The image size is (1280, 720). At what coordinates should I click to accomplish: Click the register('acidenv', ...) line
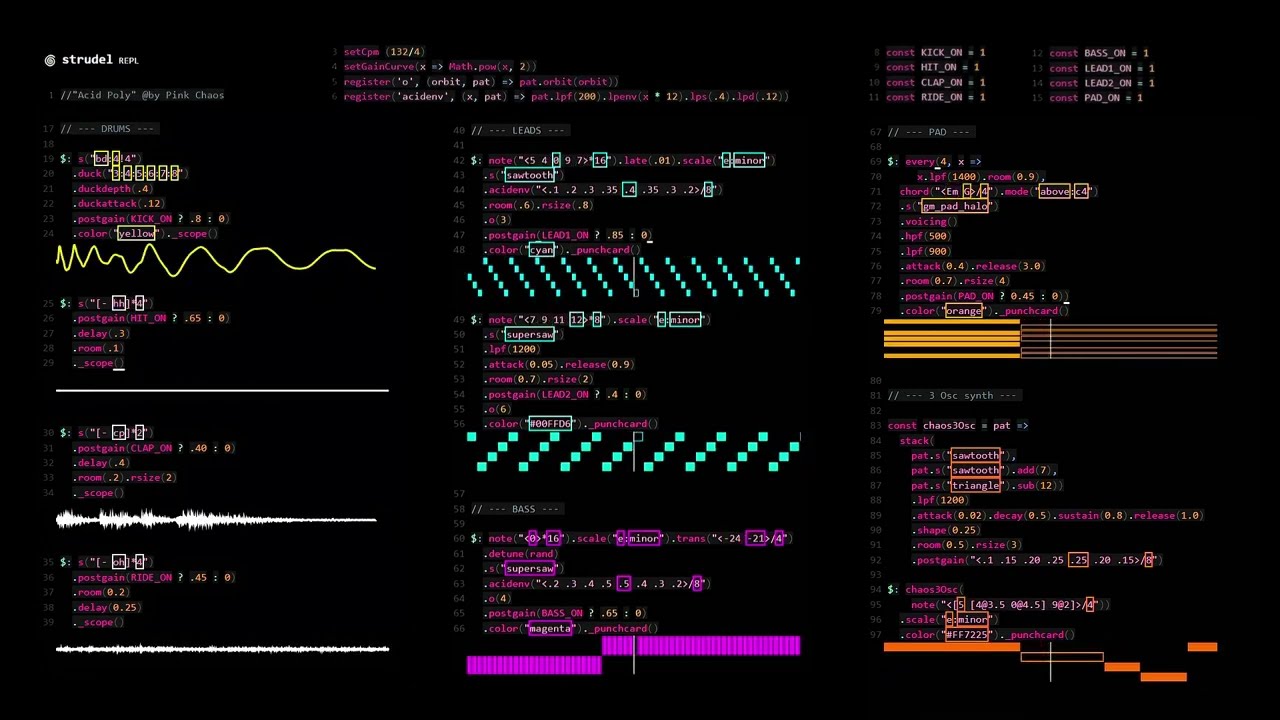[x=566, y=97]
